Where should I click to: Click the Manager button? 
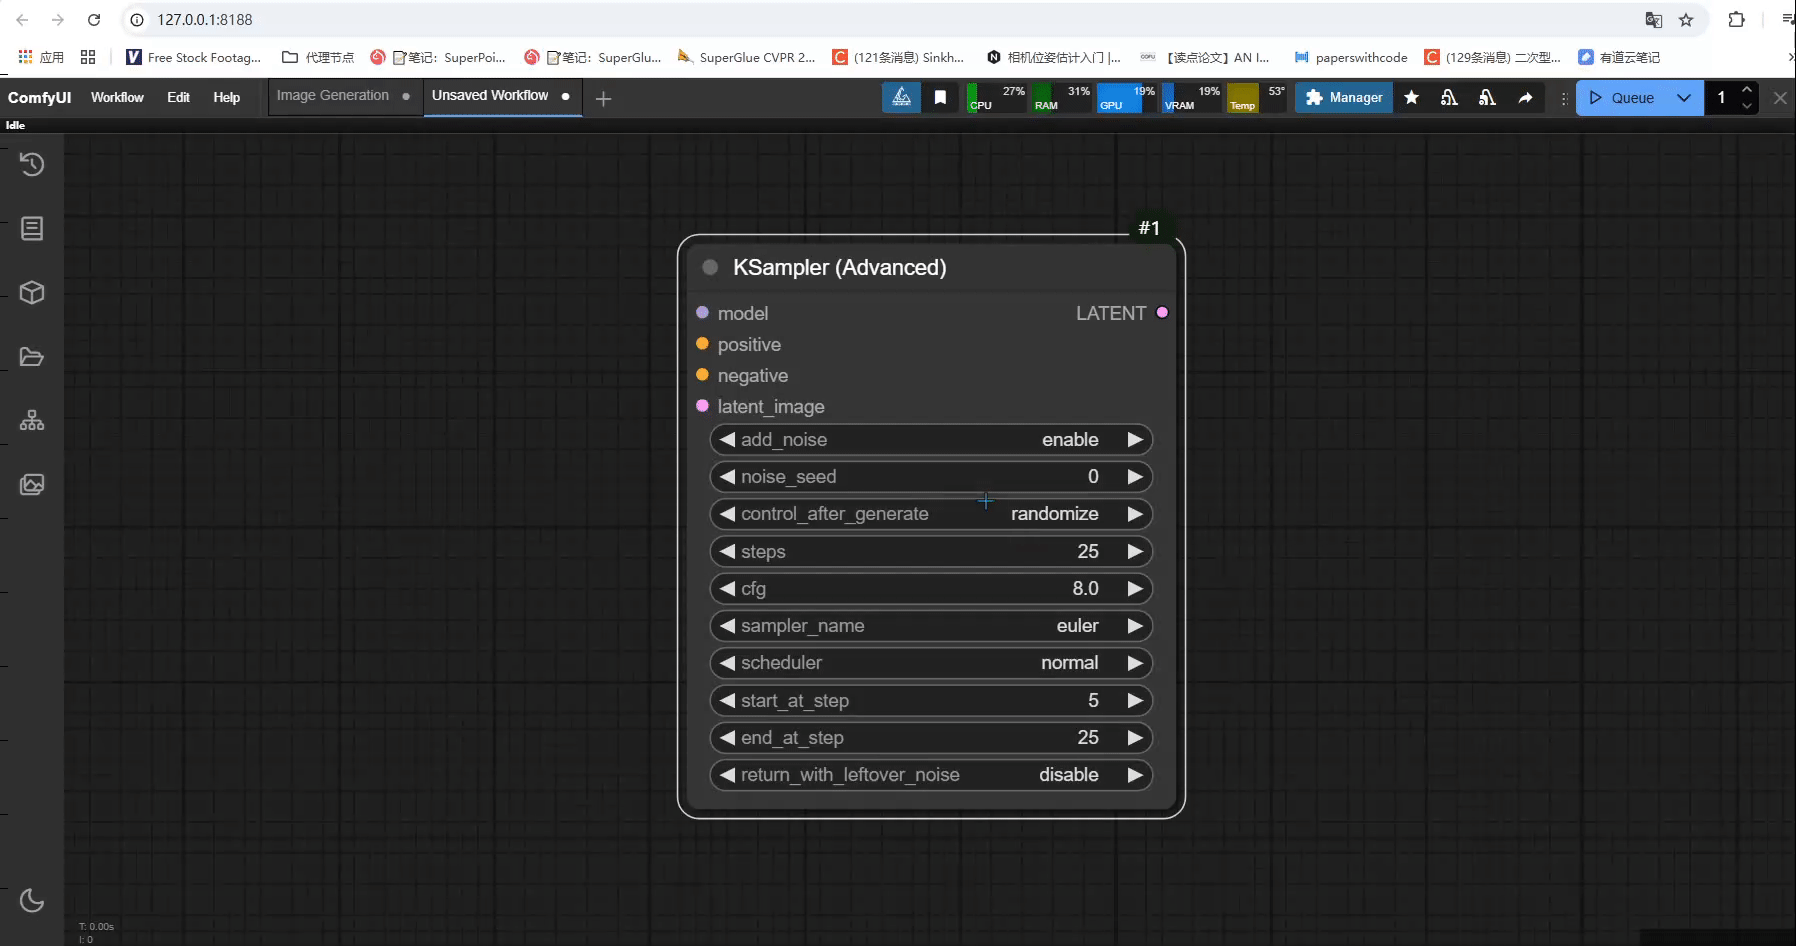(1344, 98)
